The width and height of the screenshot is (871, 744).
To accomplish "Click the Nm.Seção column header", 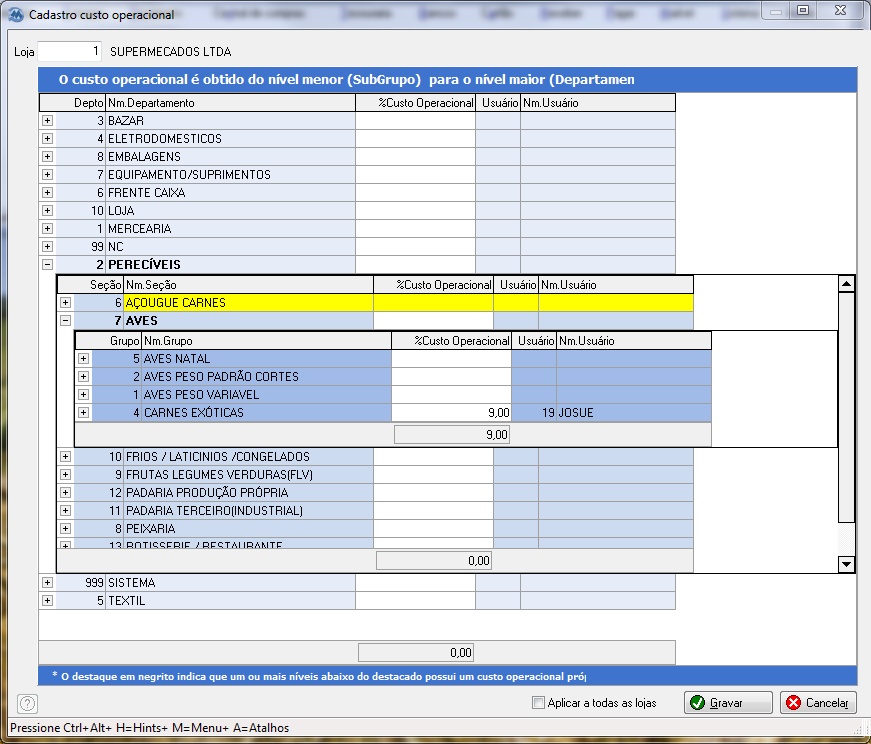I will pyautogui.click(x=248, y=284).
